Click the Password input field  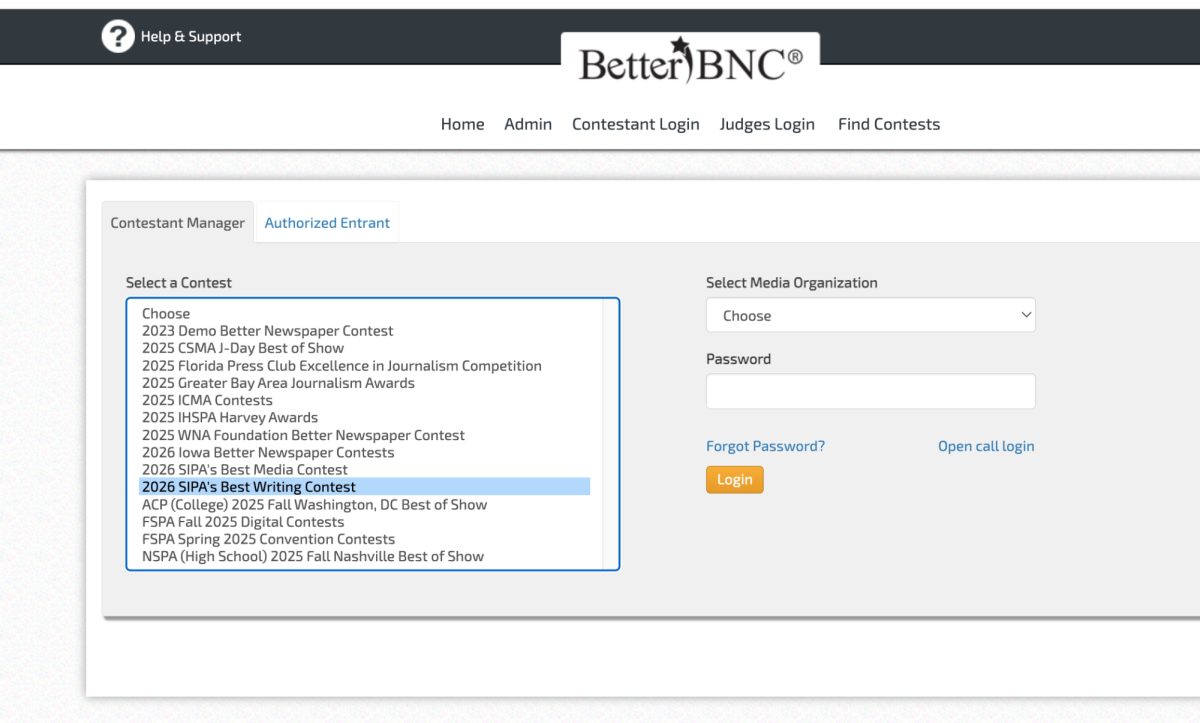(871, 392)
